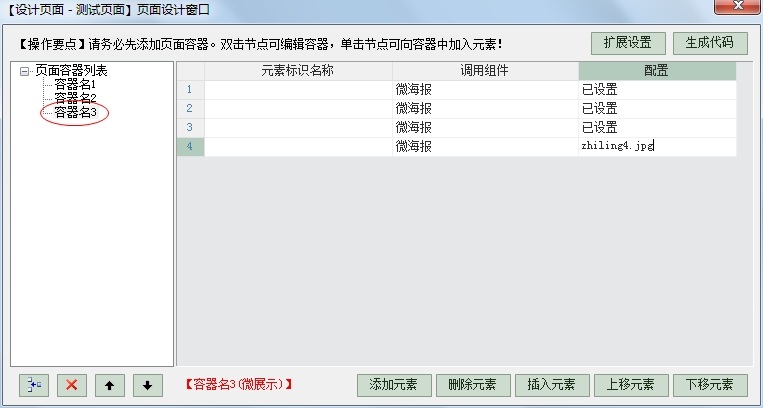This screenshot has height=408, width=763.
Task: Click row 3 empty element name cell
Action: tap(298, 128)
